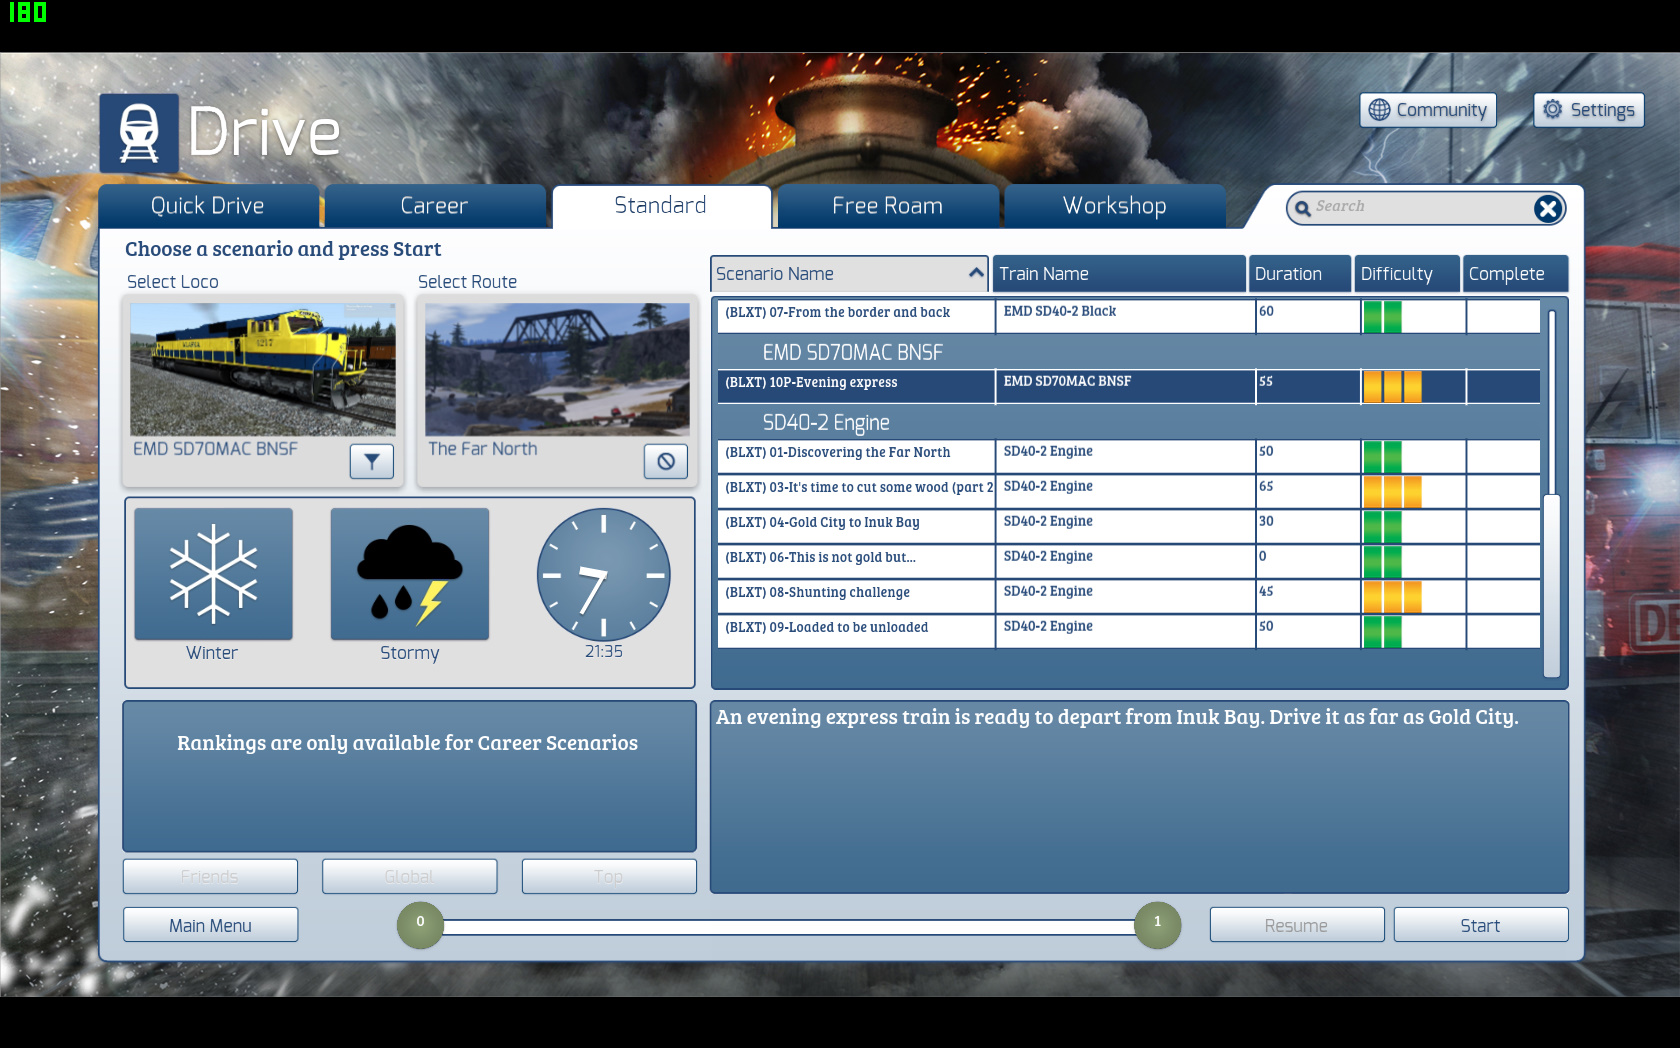Screen dimensions: 1680x1048
Task: Sort by Difficulty column header
Action: pyautogui.click(x=1407, y=274)
